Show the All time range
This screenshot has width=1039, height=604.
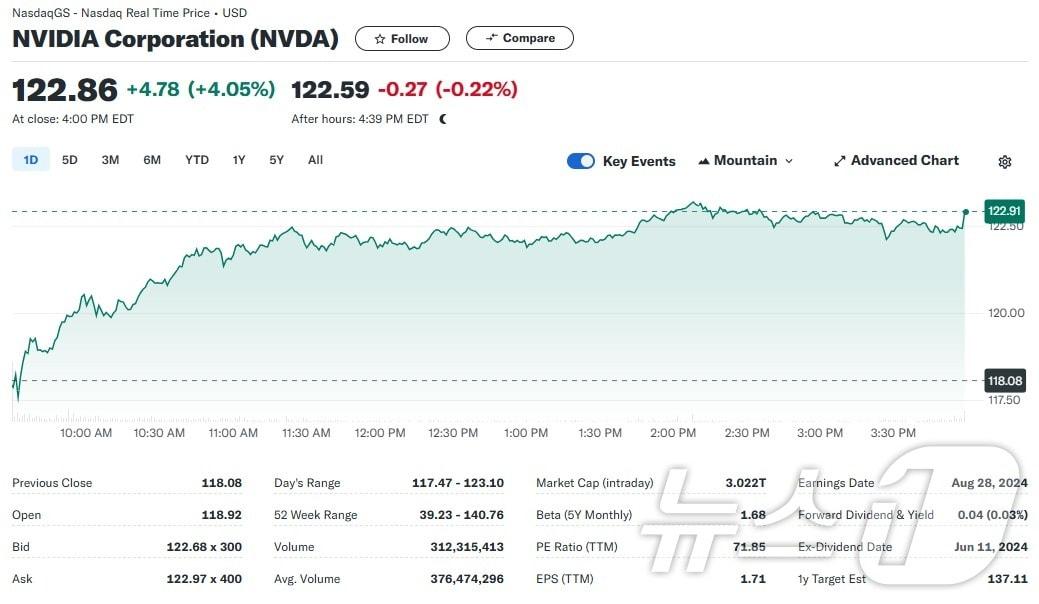[315, 160]
